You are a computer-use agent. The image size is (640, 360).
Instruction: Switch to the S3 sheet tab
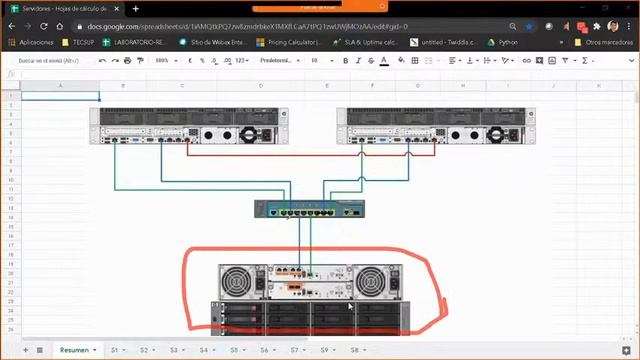177,350
